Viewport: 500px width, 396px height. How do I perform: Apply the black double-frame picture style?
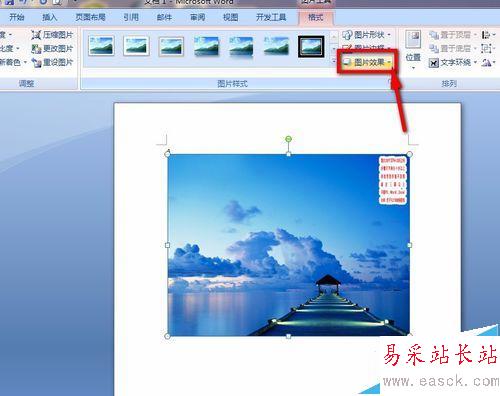point(311,47)
